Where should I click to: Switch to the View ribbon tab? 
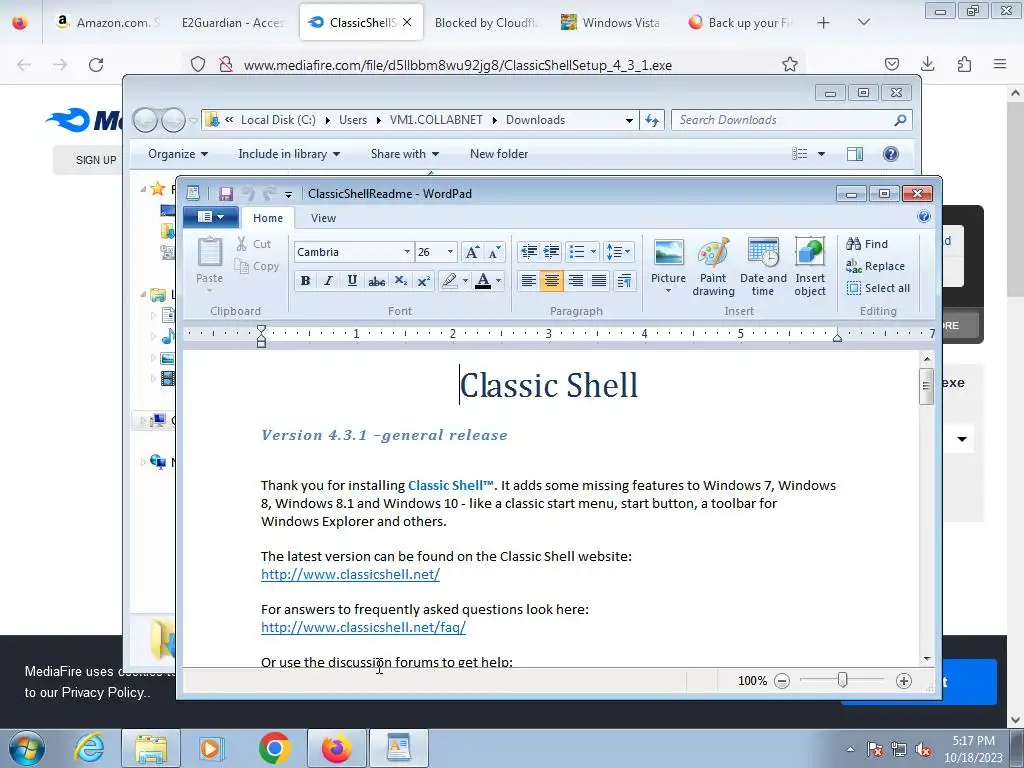coord(323,218)
